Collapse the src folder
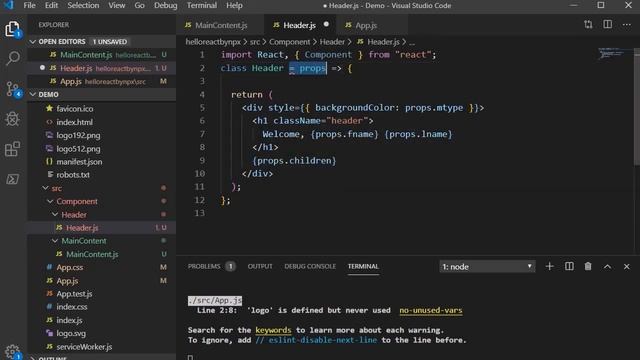 45,188
